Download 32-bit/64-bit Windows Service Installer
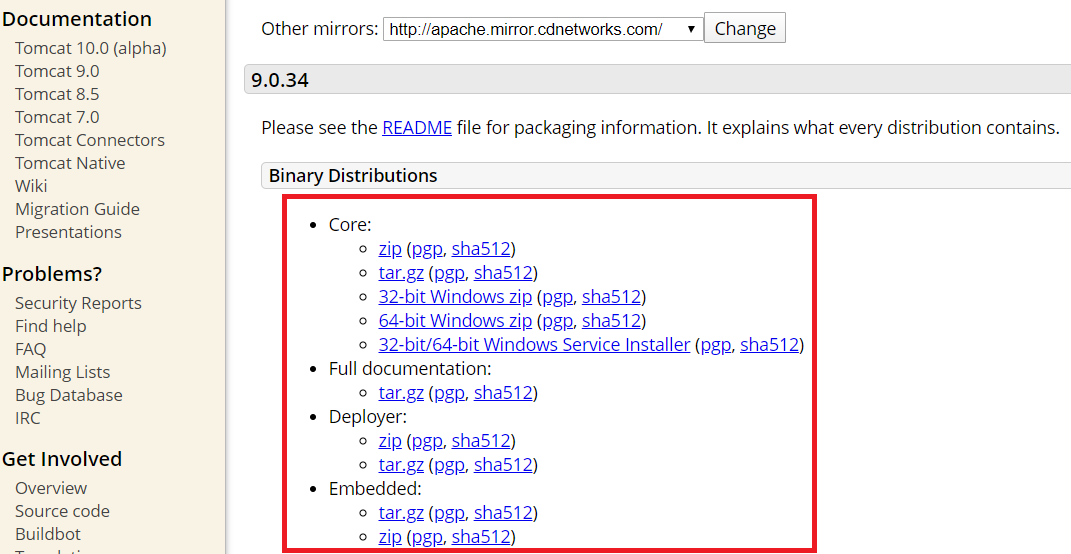This screenshot has height=554, width=1071. [x=534, y=345]
